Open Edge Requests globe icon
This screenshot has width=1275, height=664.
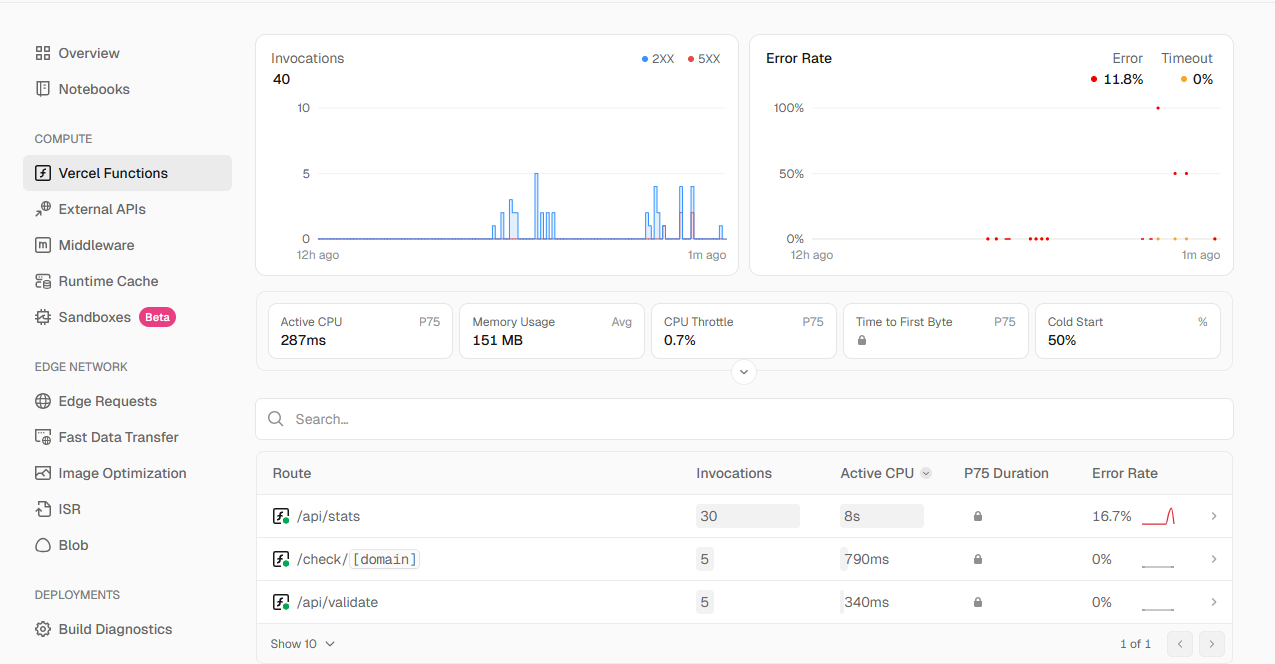[x=42, y=401]
